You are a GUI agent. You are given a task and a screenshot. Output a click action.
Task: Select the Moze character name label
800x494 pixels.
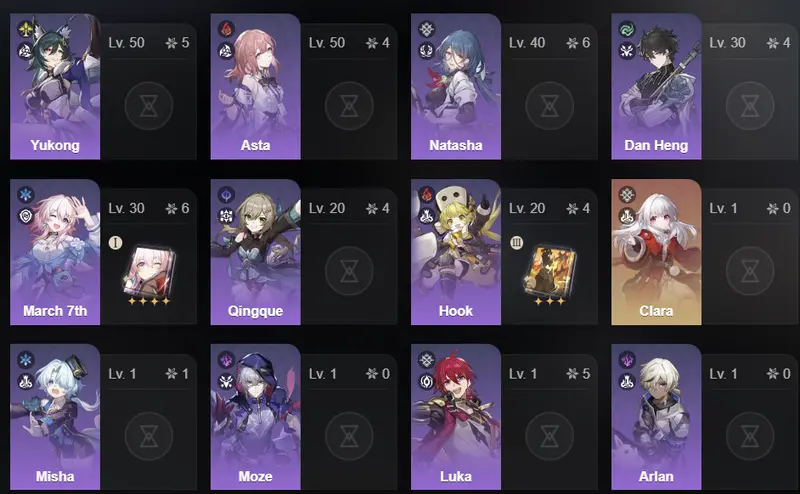click(256, 477)
